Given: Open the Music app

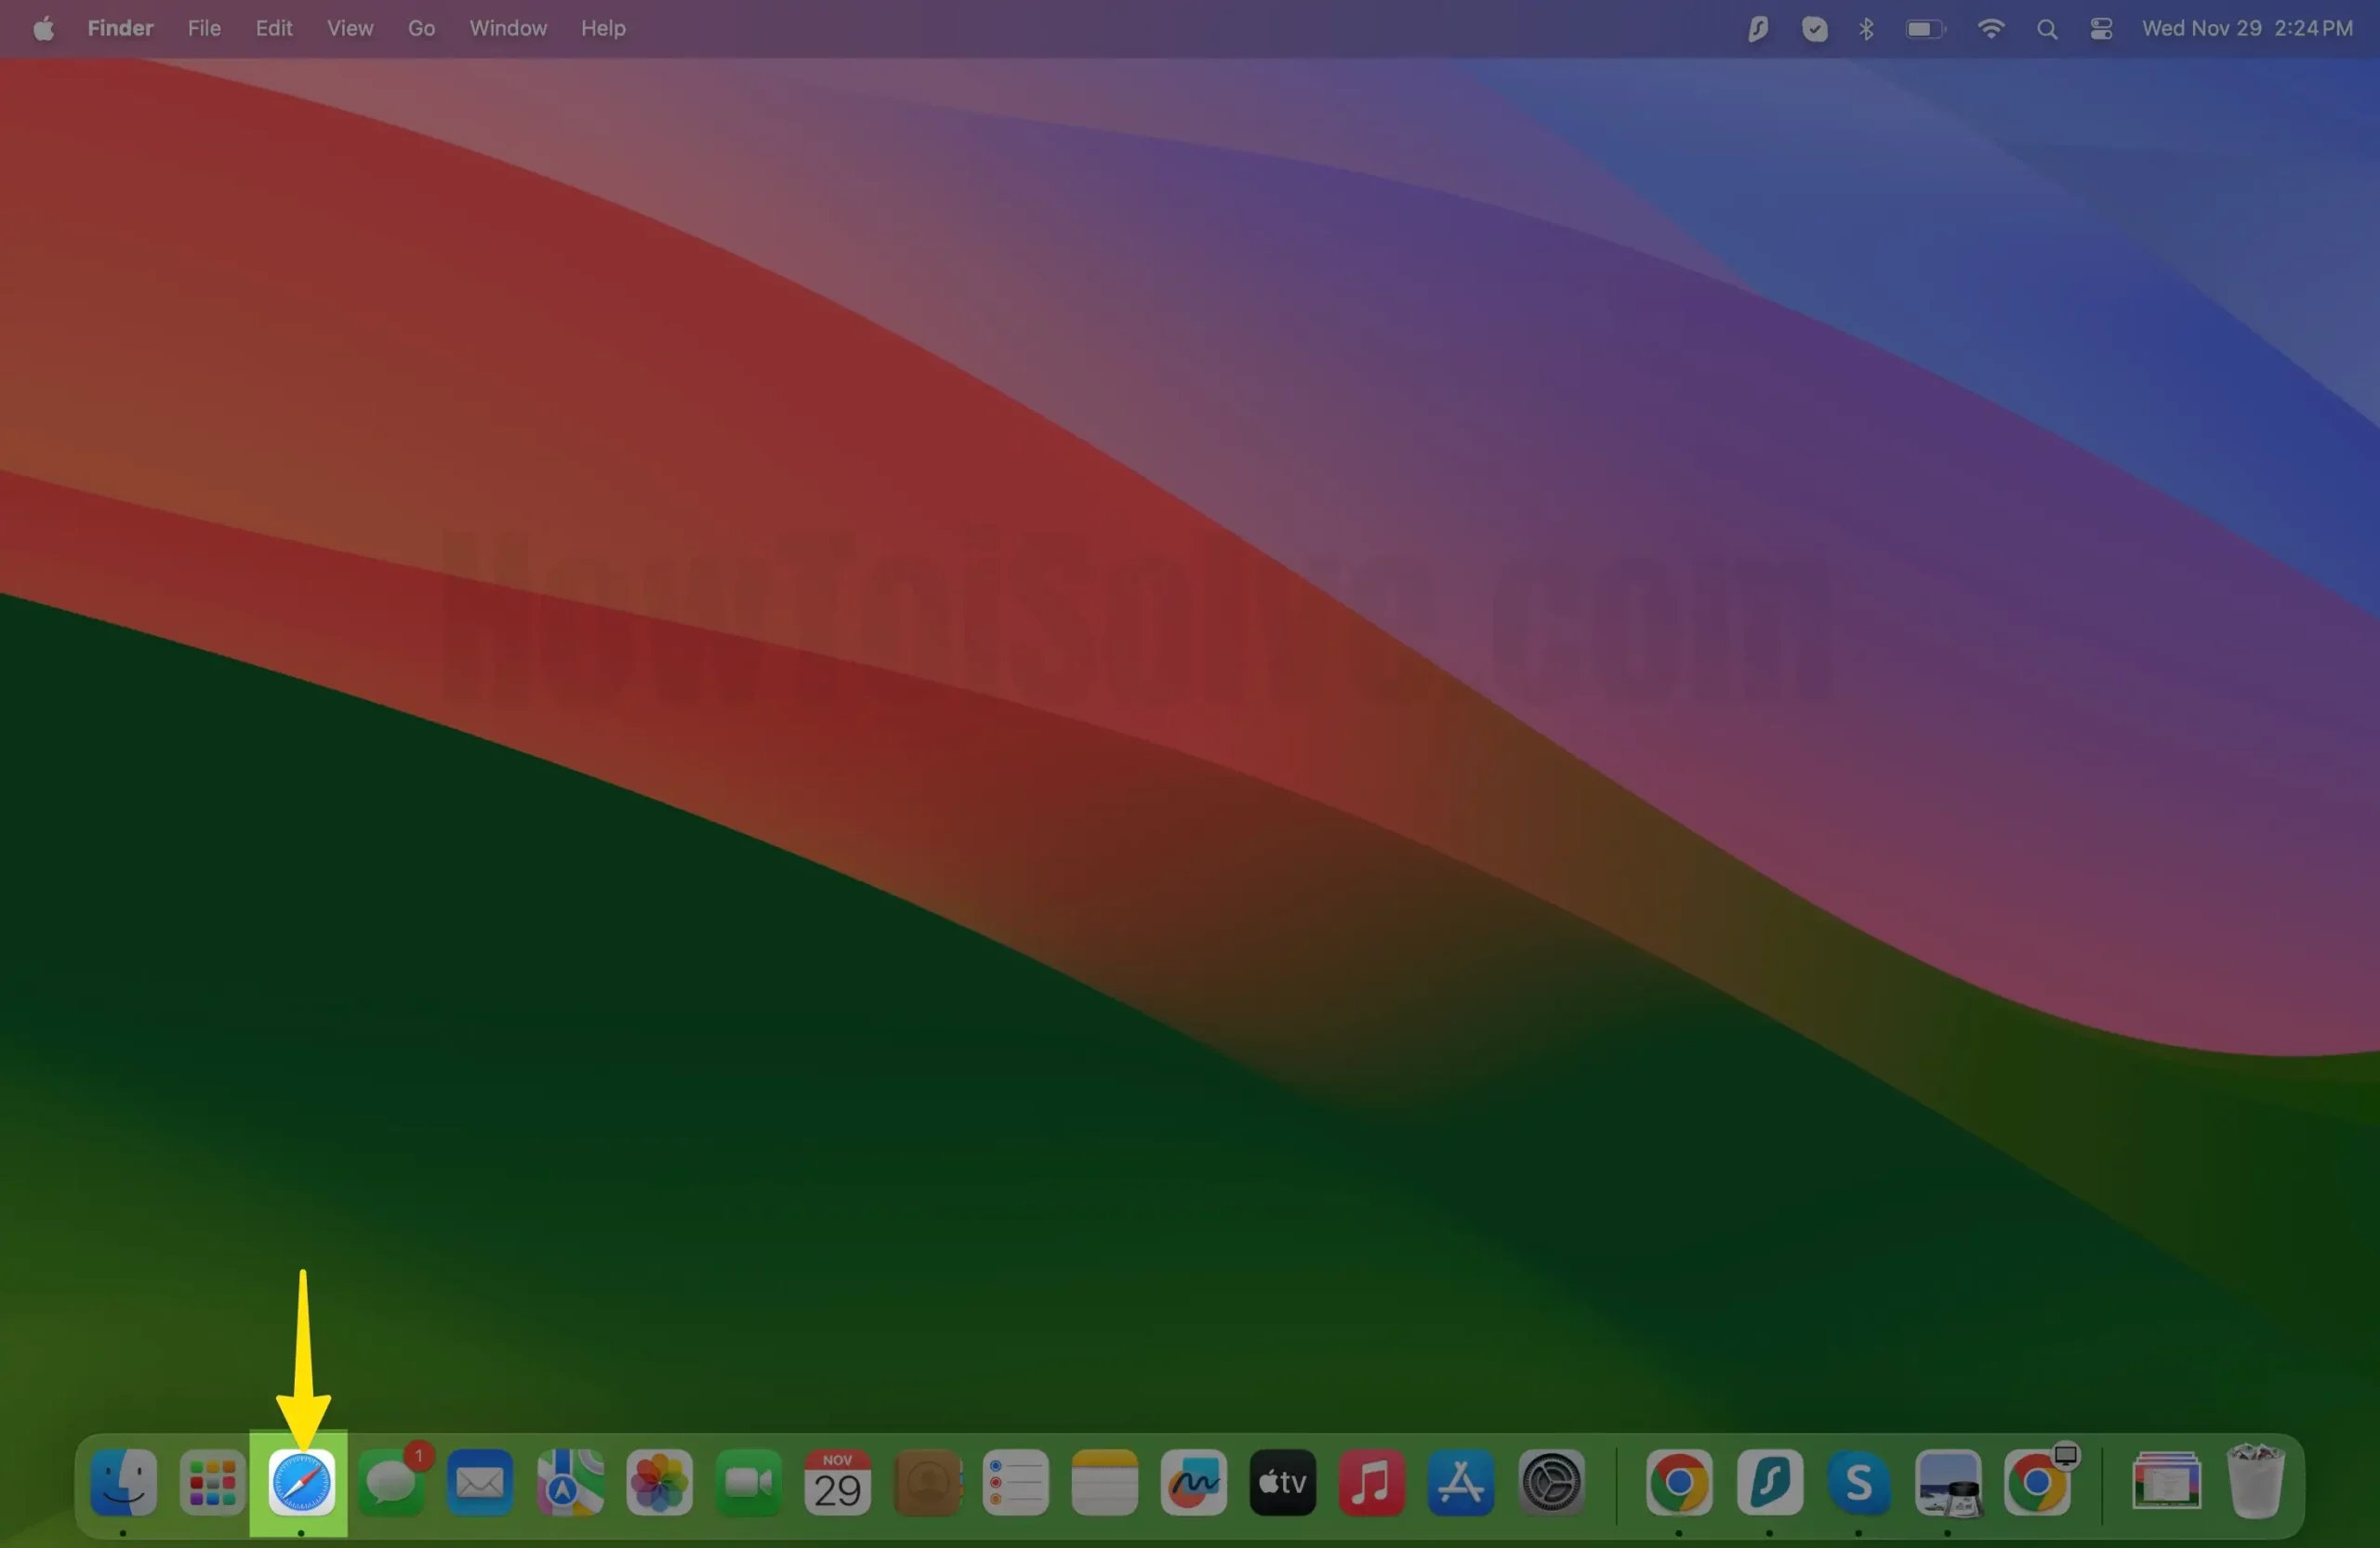Looking at the screenshot, I should click(x=1371, y=1482).
